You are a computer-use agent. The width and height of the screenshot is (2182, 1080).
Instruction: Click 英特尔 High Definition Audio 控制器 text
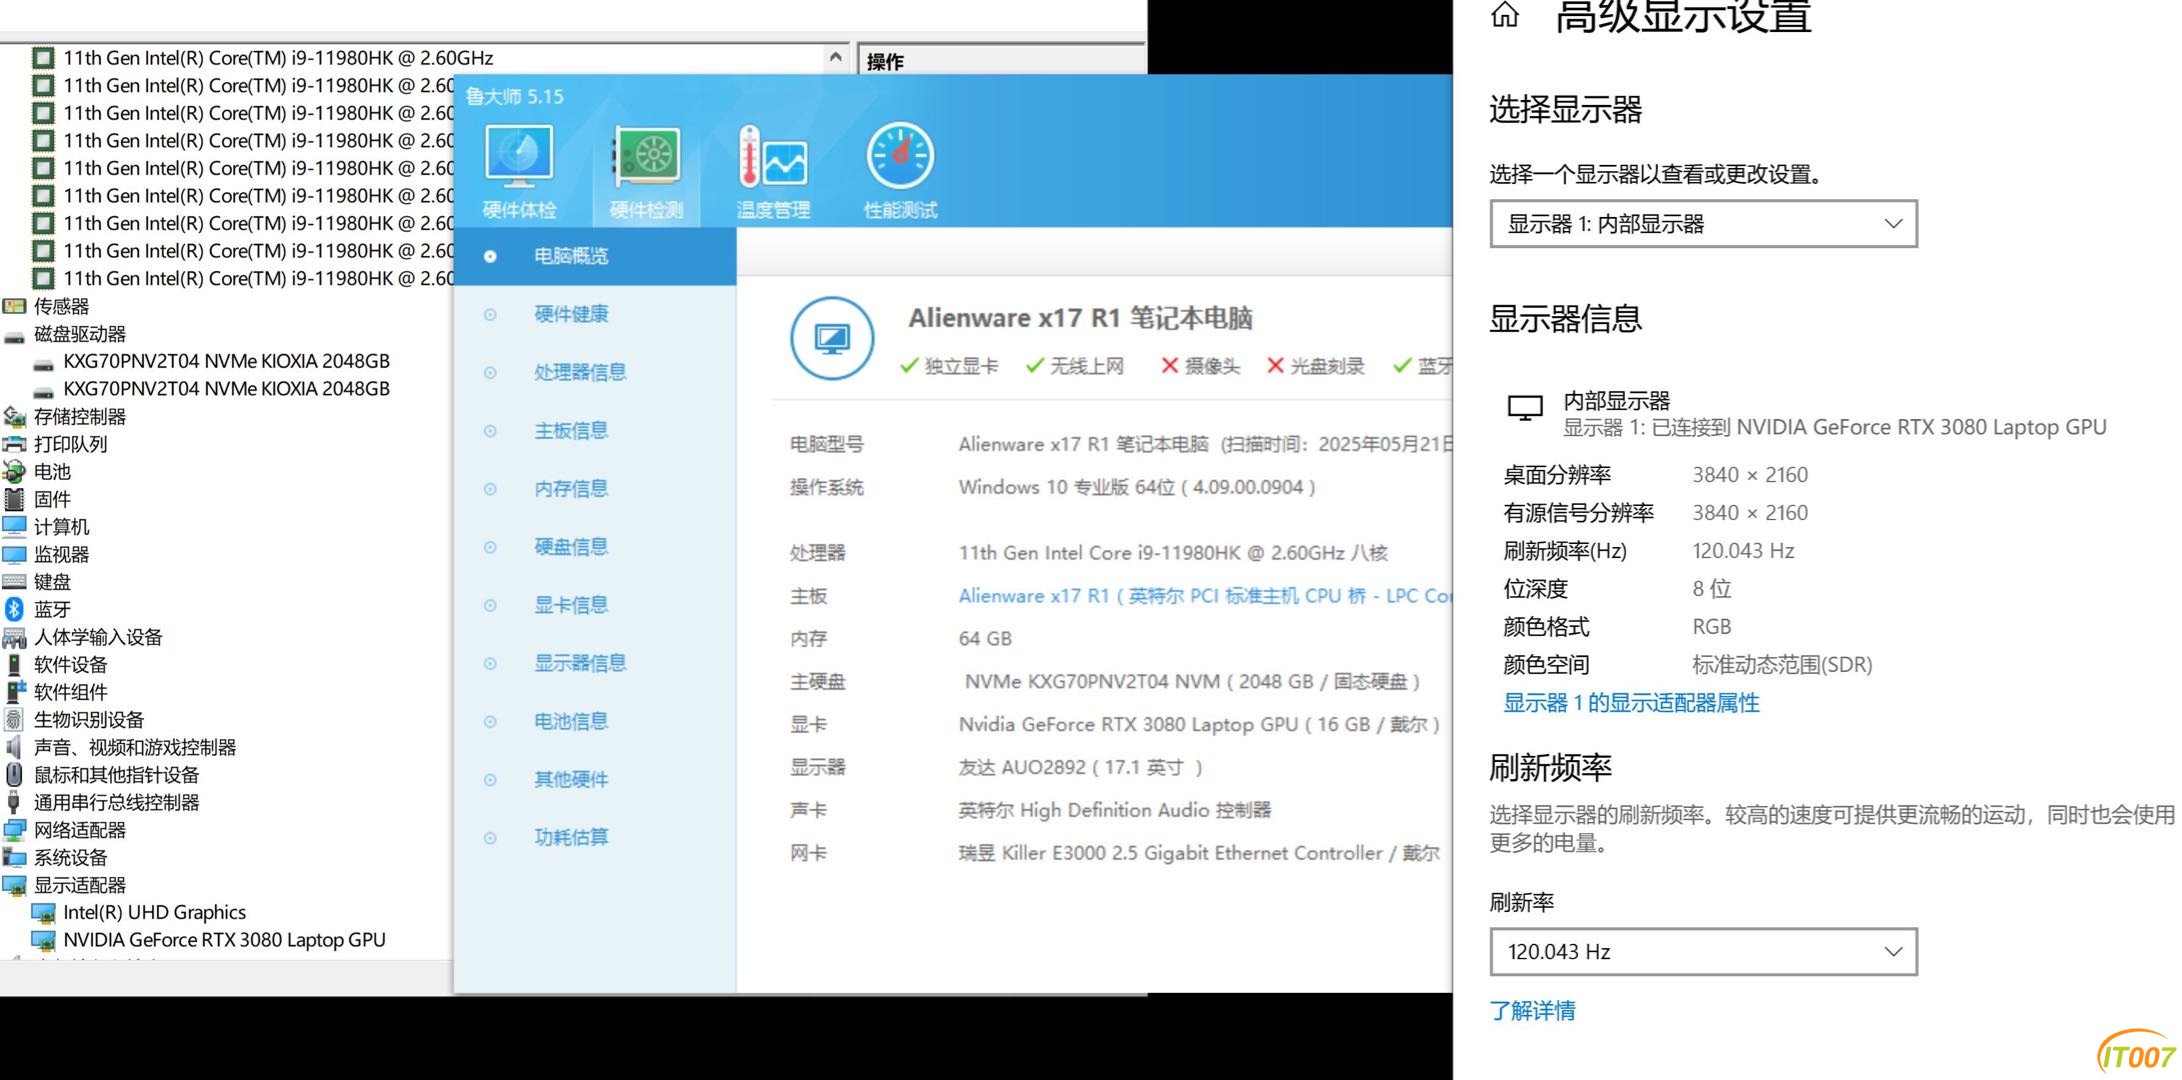tap(1114, 810)
